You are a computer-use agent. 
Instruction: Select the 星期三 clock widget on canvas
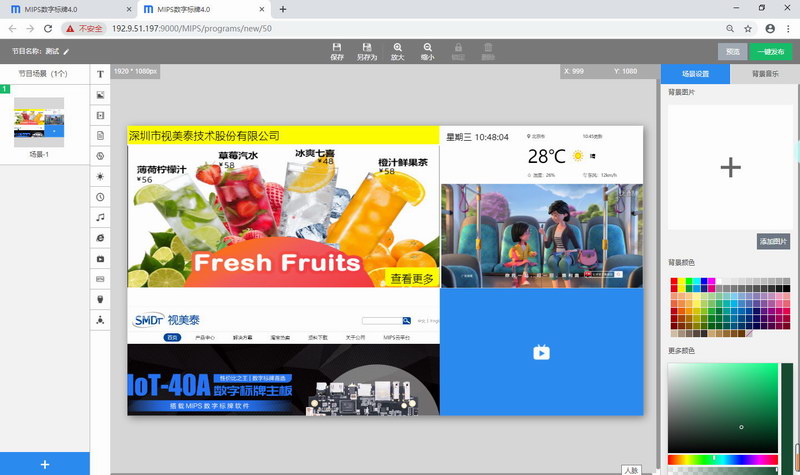[478, 137]
